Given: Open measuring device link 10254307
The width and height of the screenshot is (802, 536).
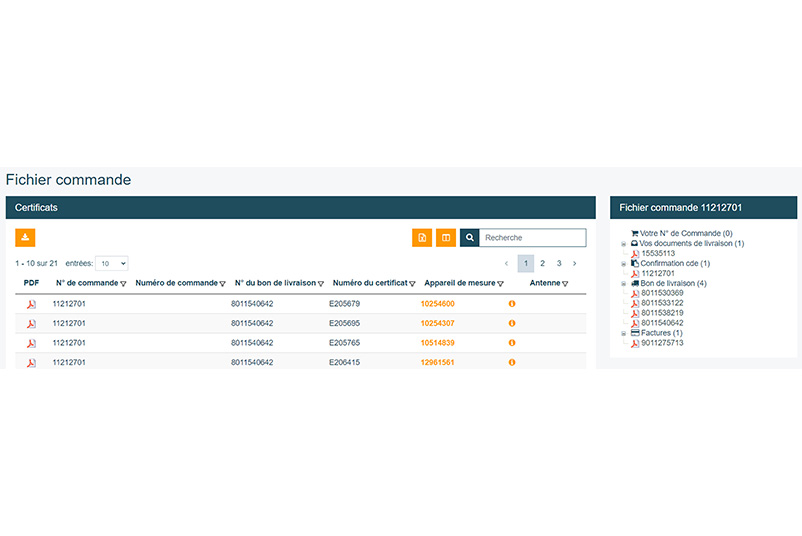Looking at the screenshot, I should tap(437, 323).
